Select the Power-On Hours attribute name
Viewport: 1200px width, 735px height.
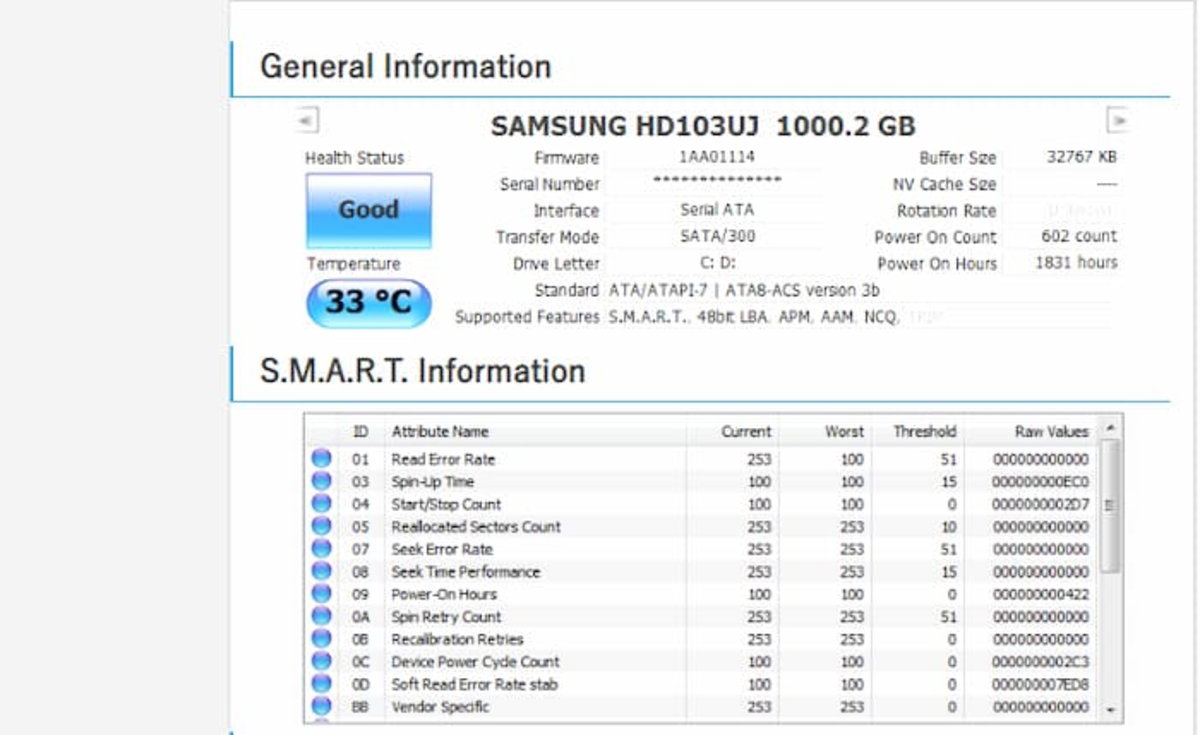(x=444, y=594)
